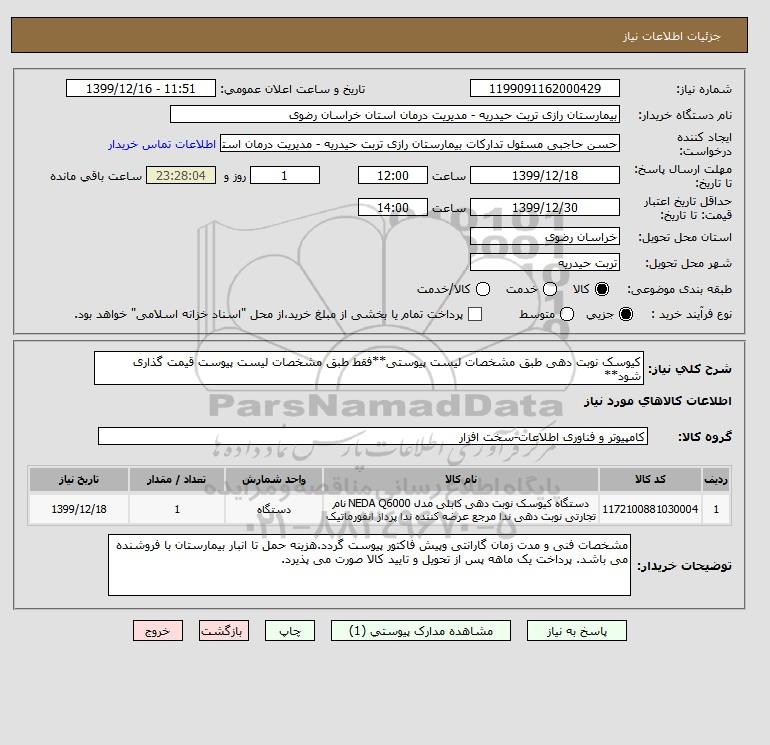This screenshot has height=745, width=770.
Task: Open مشاهده مدارک پیوستی (1) button
Action: tap(421, 631)
